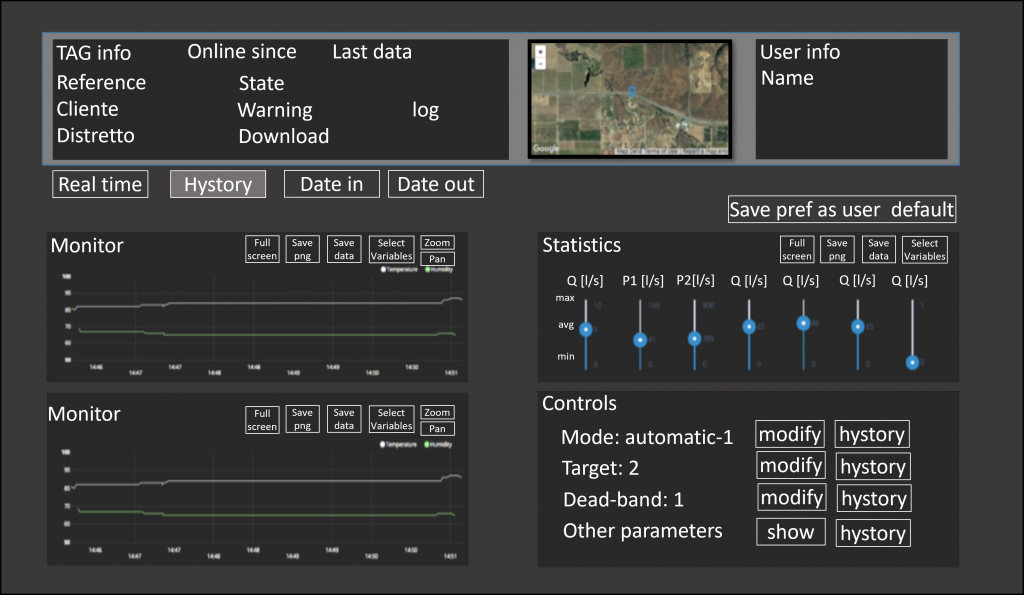The image size is (1024, 595).
Task: Click the map zoom in plus button
Action: coord(541,50)
